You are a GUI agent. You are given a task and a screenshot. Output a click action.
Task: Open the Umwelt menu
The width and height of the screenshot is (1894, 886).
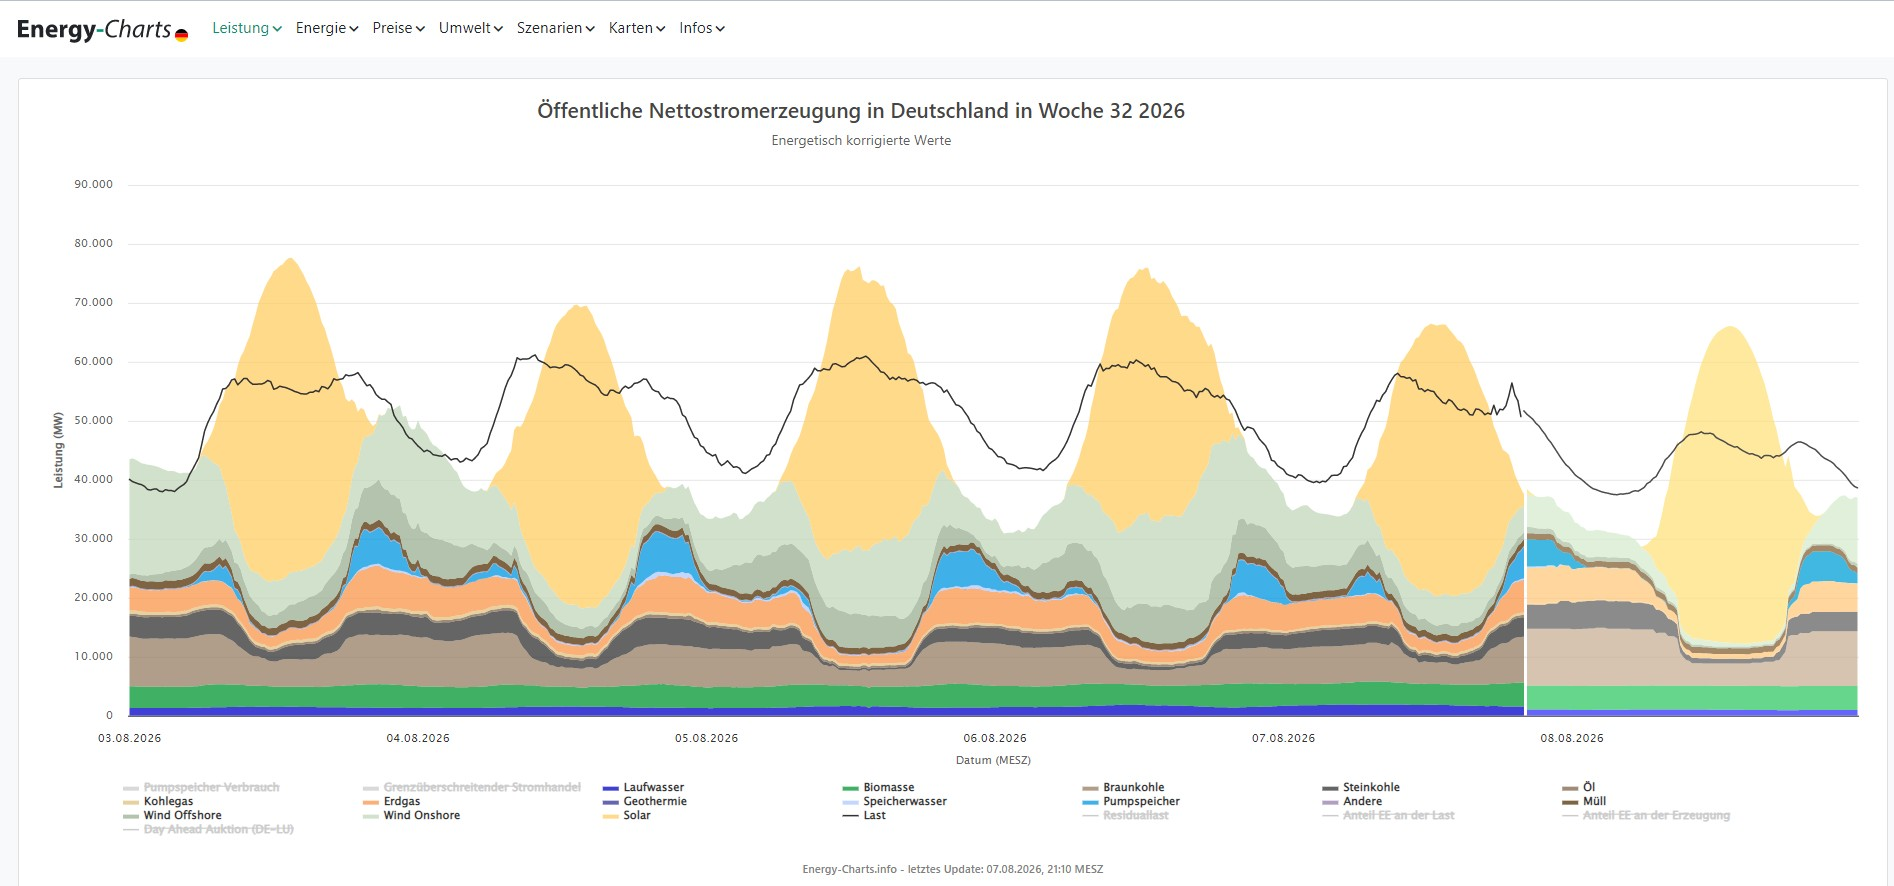[x=471, y=28]
